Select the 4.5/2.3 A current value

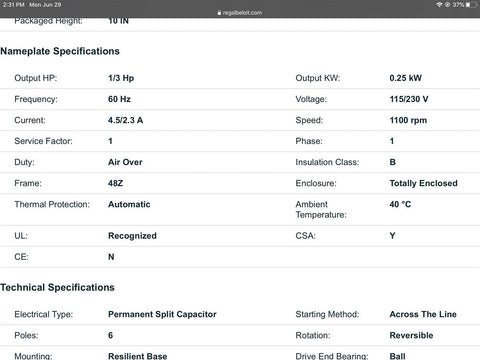tap(125, 120)
